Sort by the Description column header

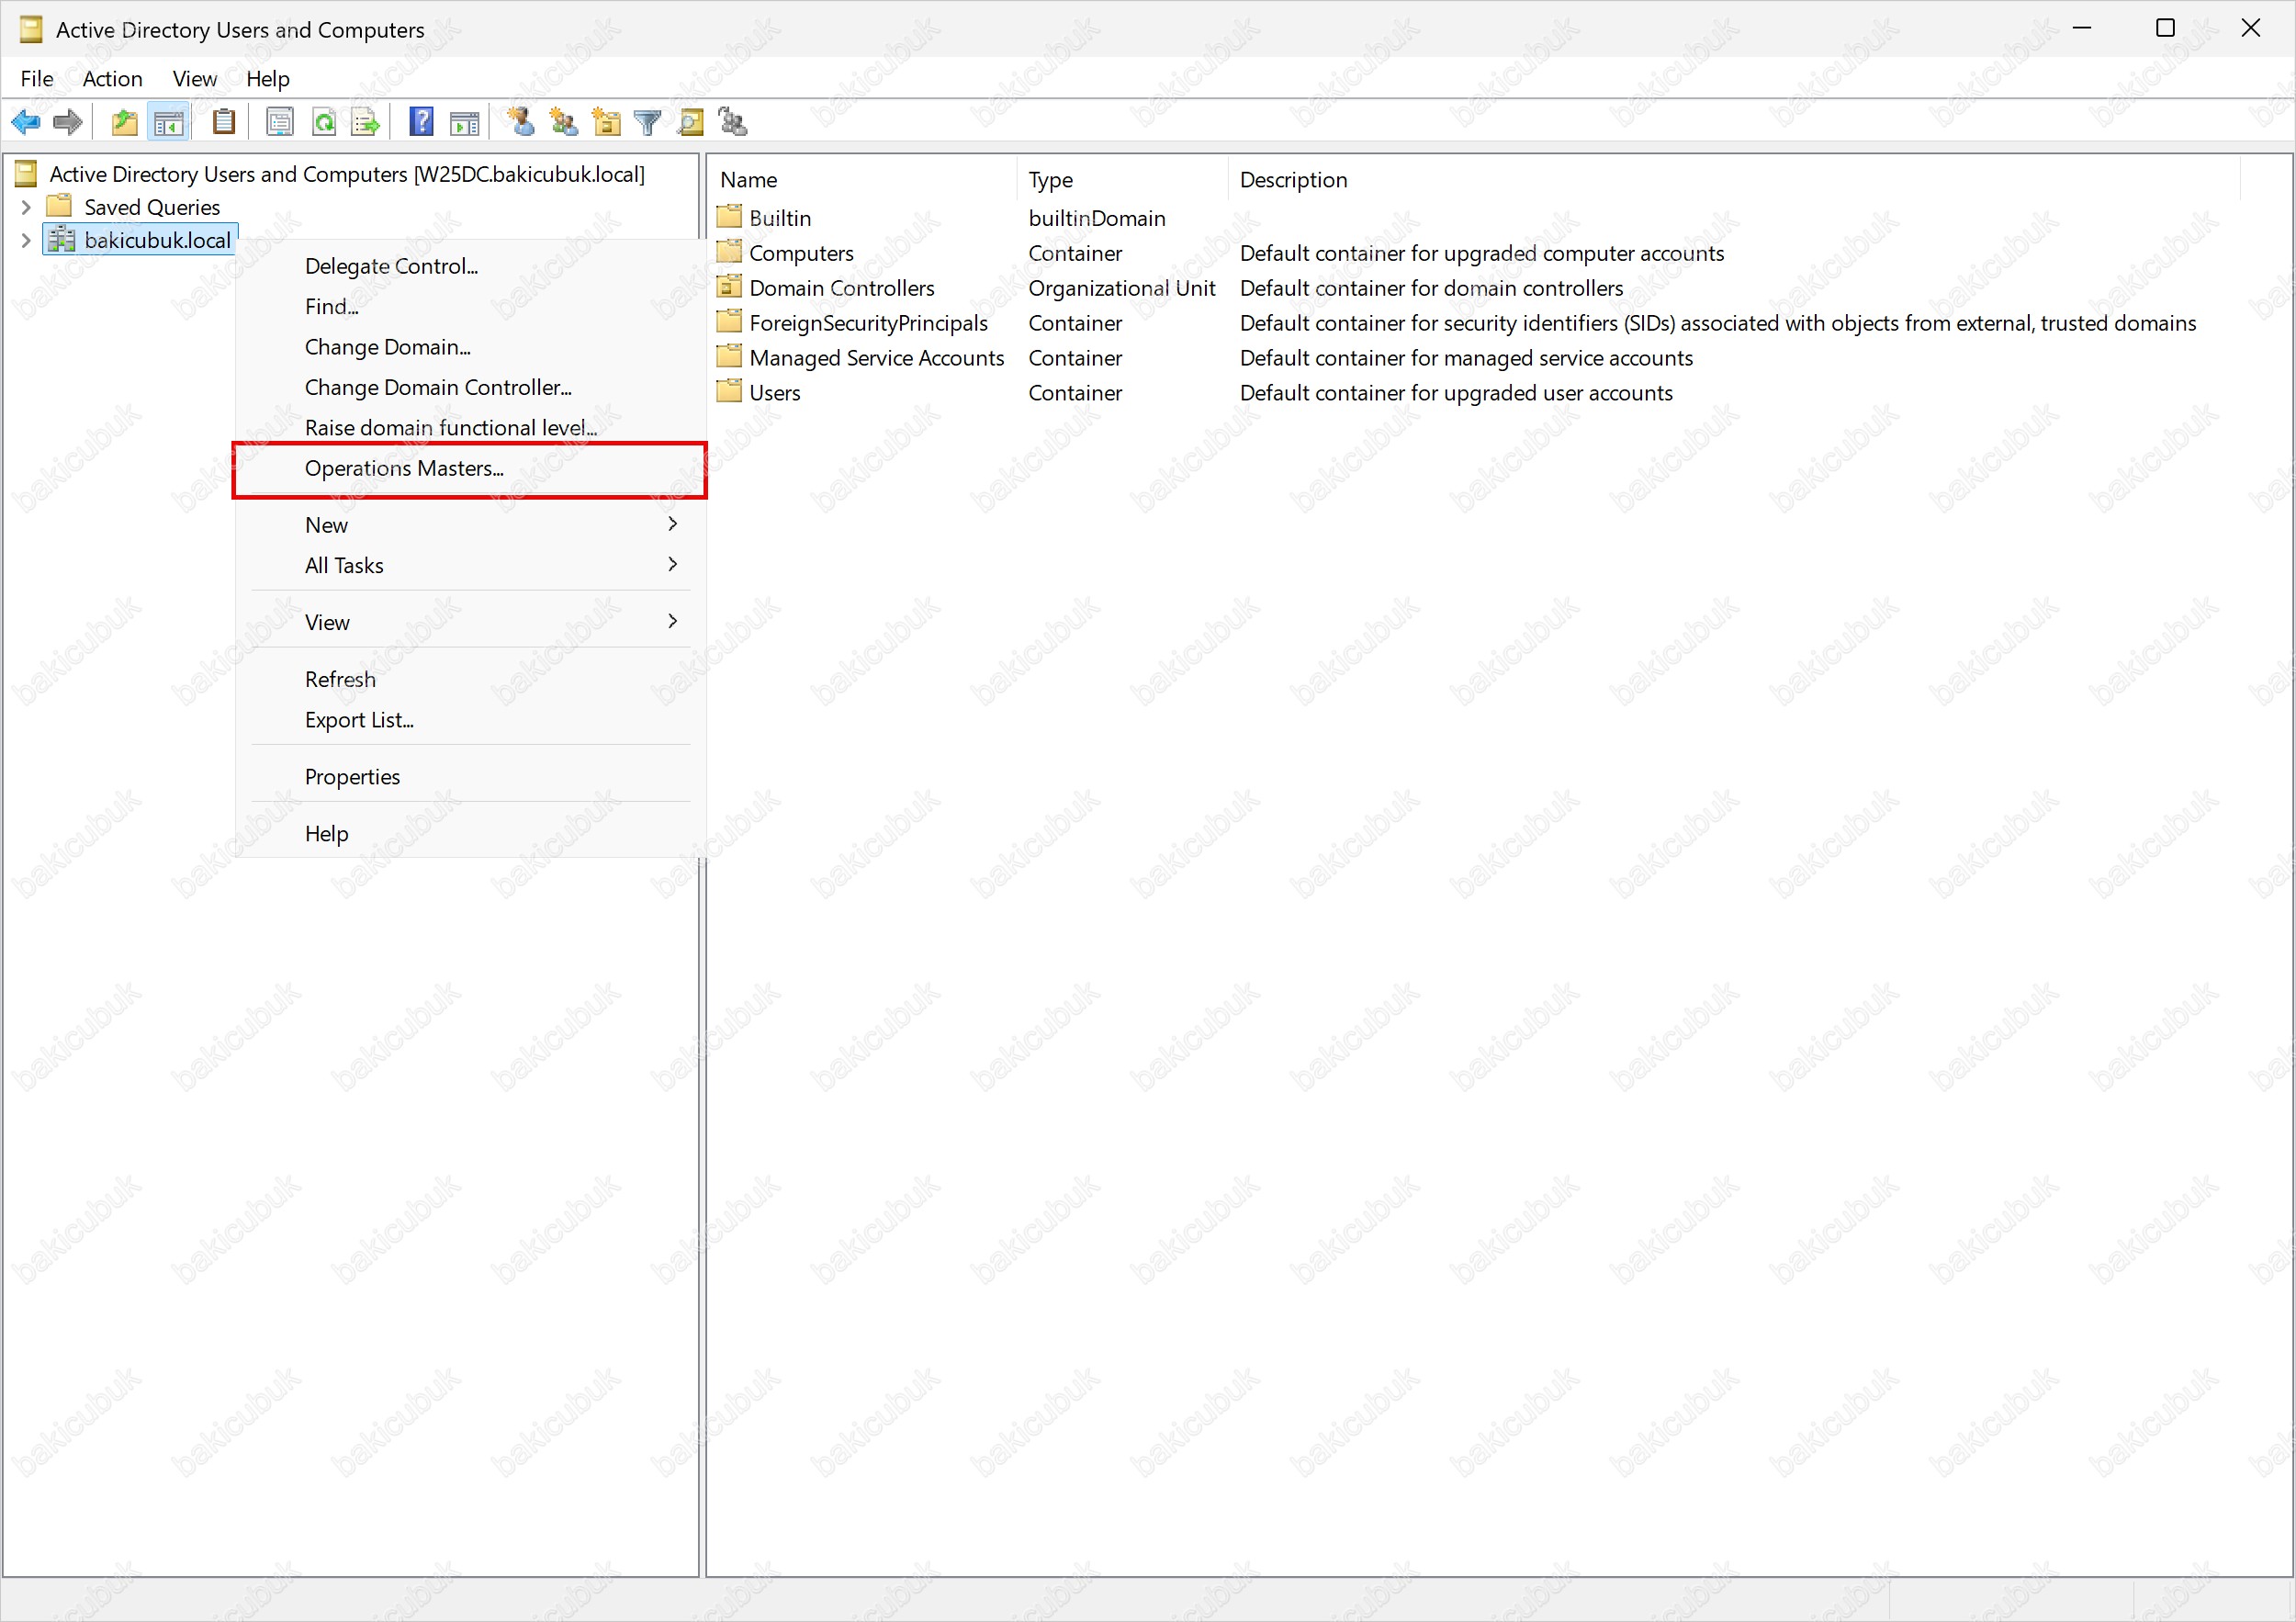click(x=1734, y=180)
